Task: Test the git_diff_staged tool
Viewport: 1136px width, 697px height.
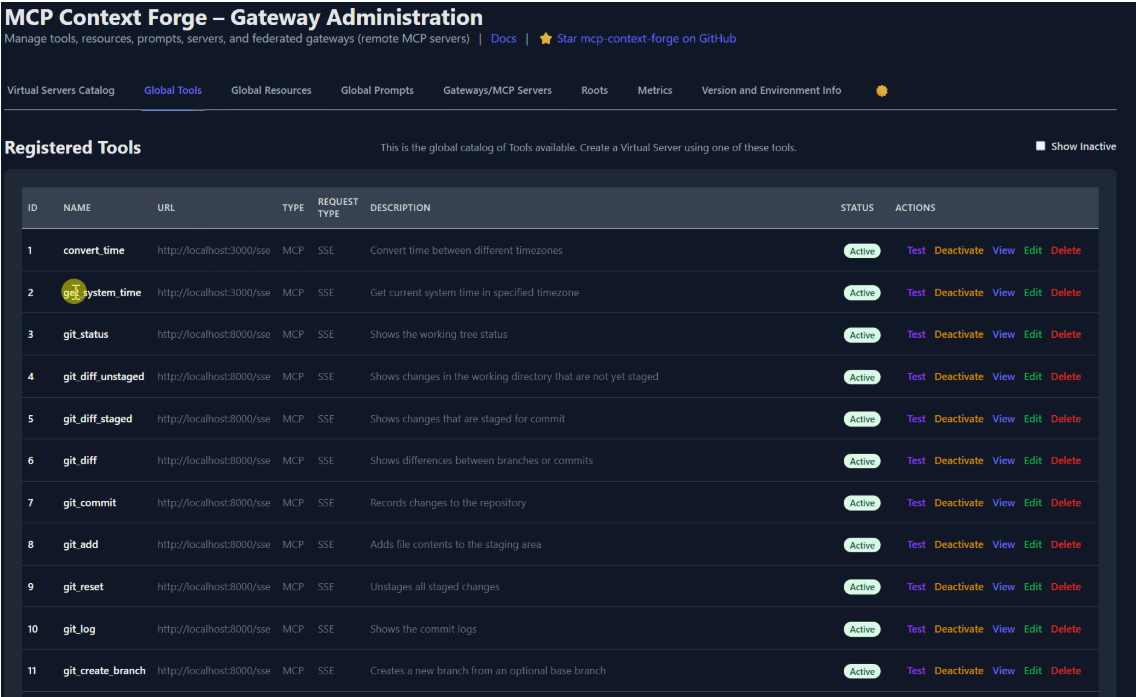Action: (x=916, y=418)
